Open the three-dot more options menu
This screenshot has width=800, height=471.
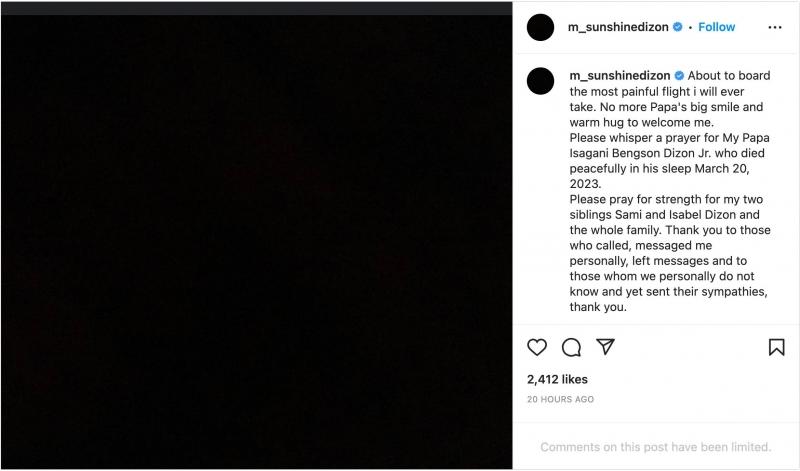tap(775, 27)
